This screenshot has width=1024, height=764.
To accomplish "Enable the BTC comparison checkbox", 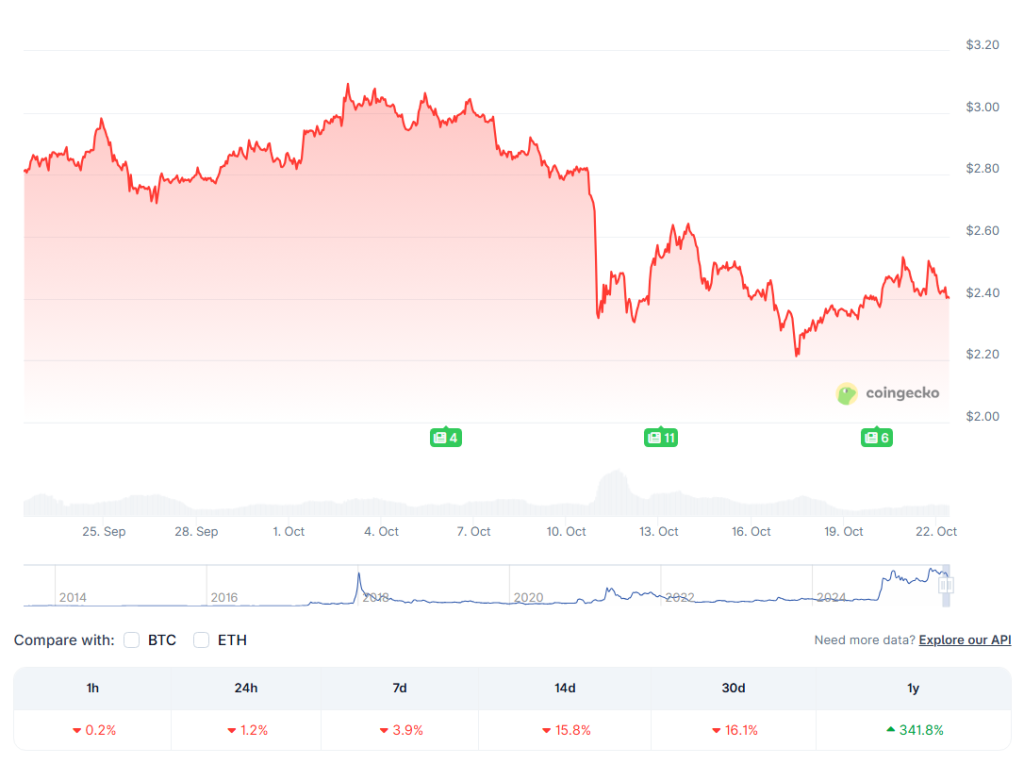I will point(132,640).
